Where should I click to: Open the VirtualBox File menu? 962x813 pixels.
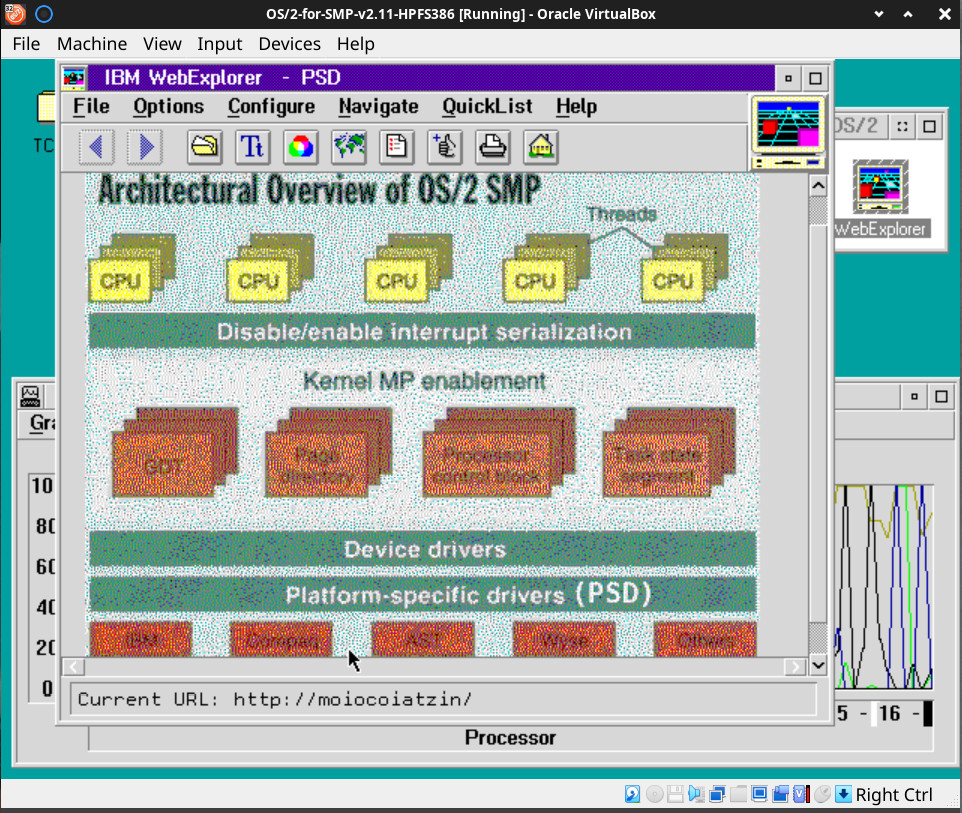pyautogui.click(x=26, y=44)
